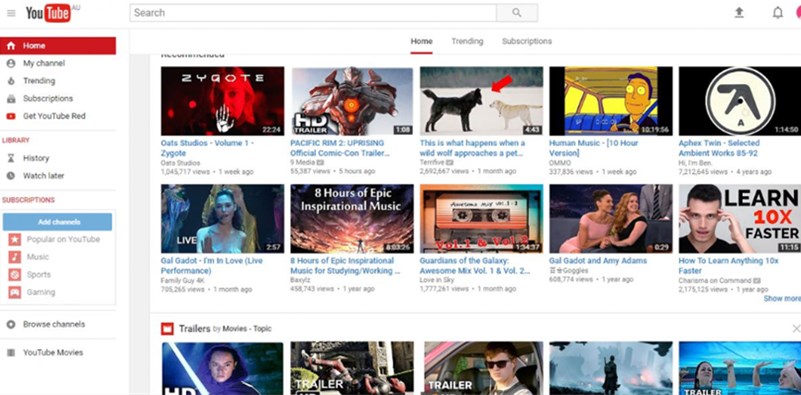Click the Popular on YouTube star icon
Image resolution: width=801 pixels, height=395 pixels.
(x=15, y=240)
